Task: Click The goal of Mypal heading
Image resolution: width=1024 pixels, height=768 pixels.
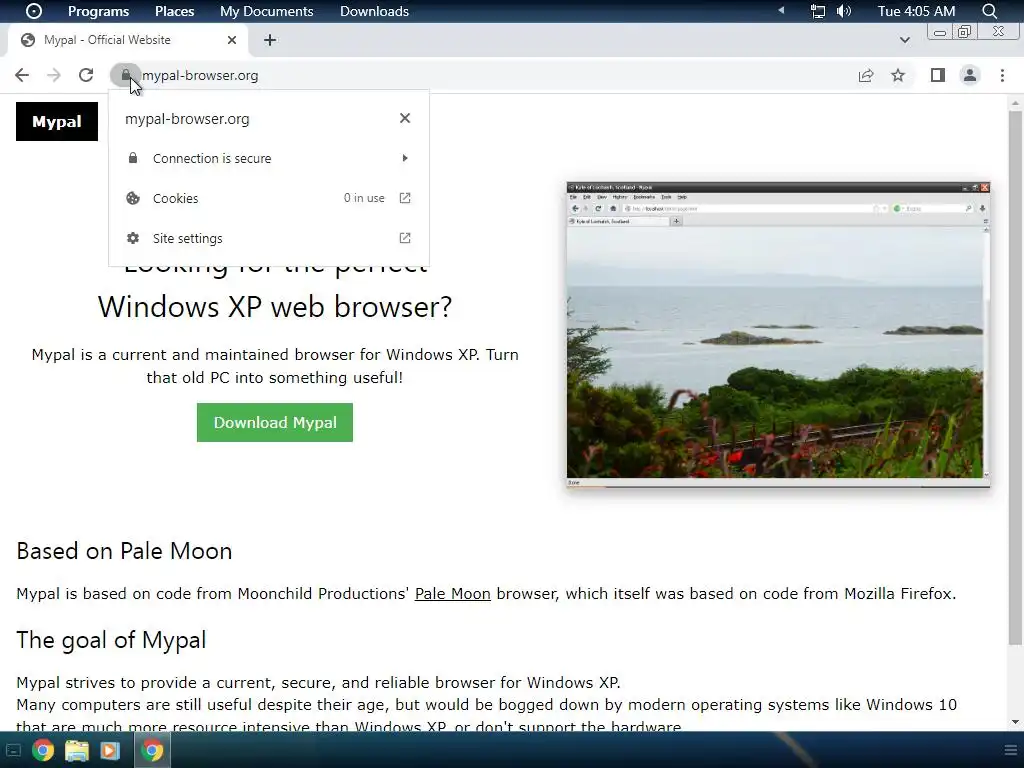Action: point(111,640)
